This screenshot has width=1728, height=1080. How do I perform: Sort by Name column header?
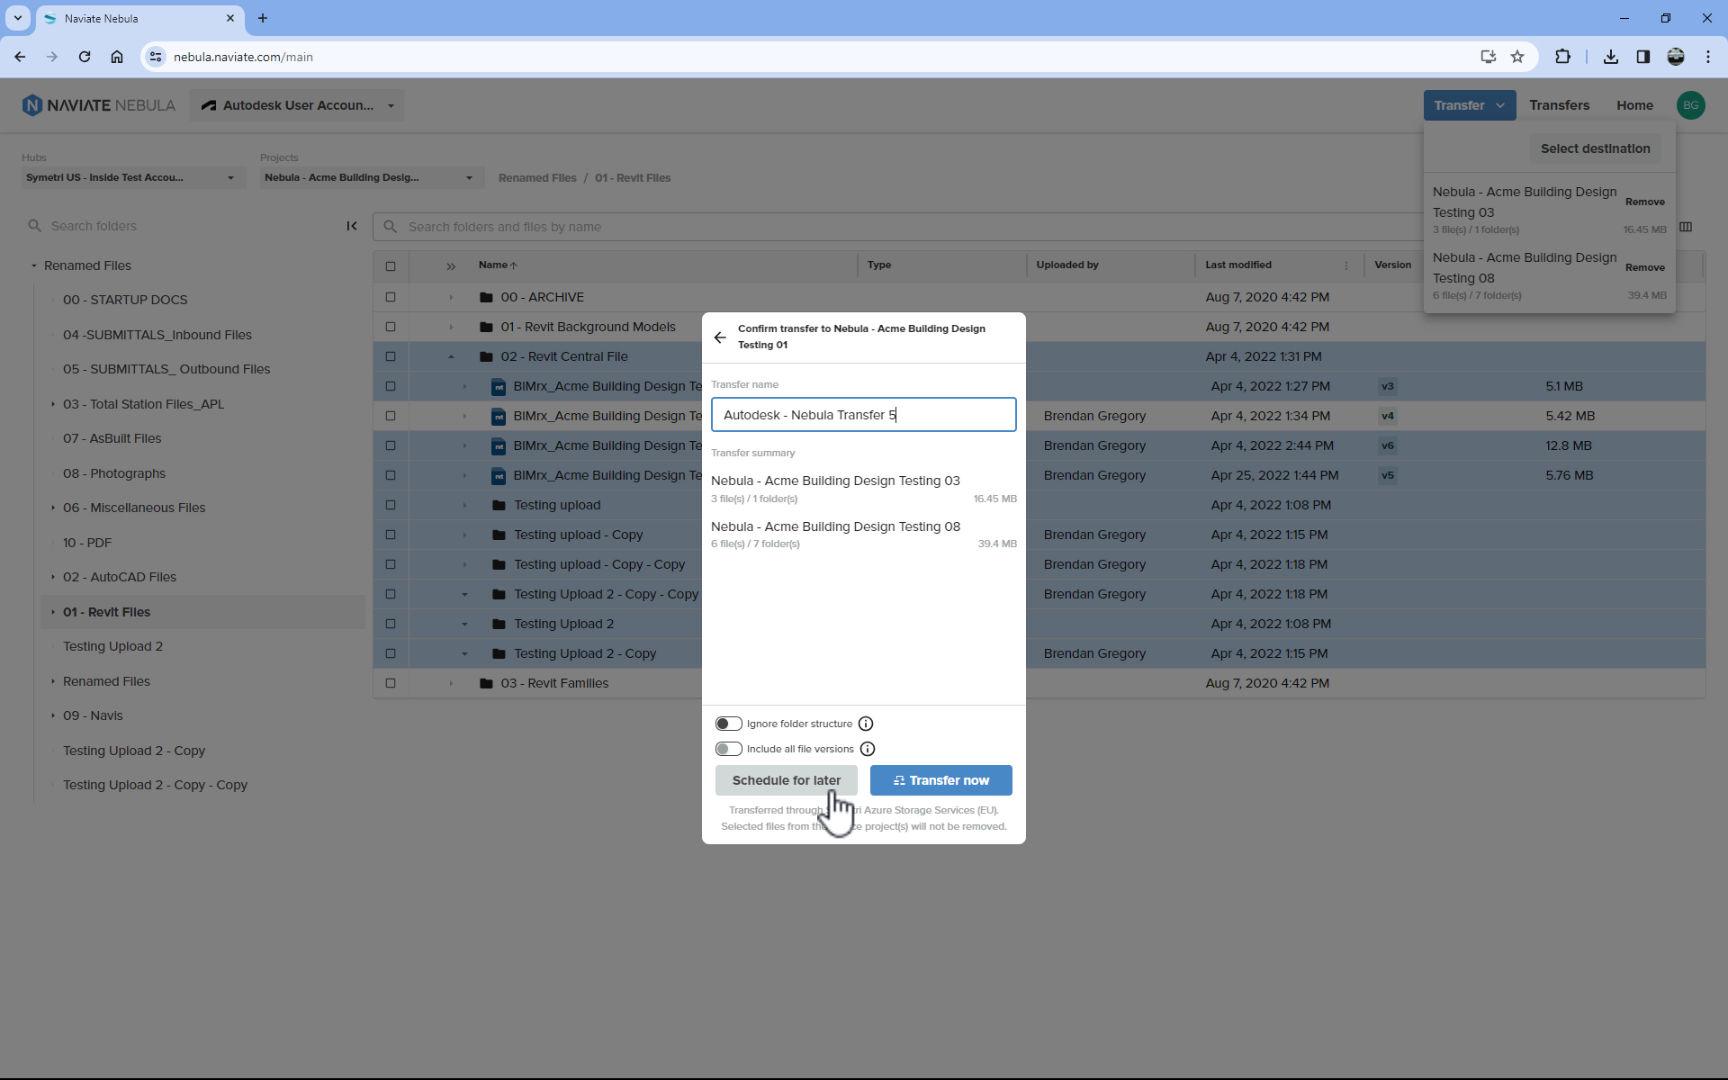click(x=497, y=266)
